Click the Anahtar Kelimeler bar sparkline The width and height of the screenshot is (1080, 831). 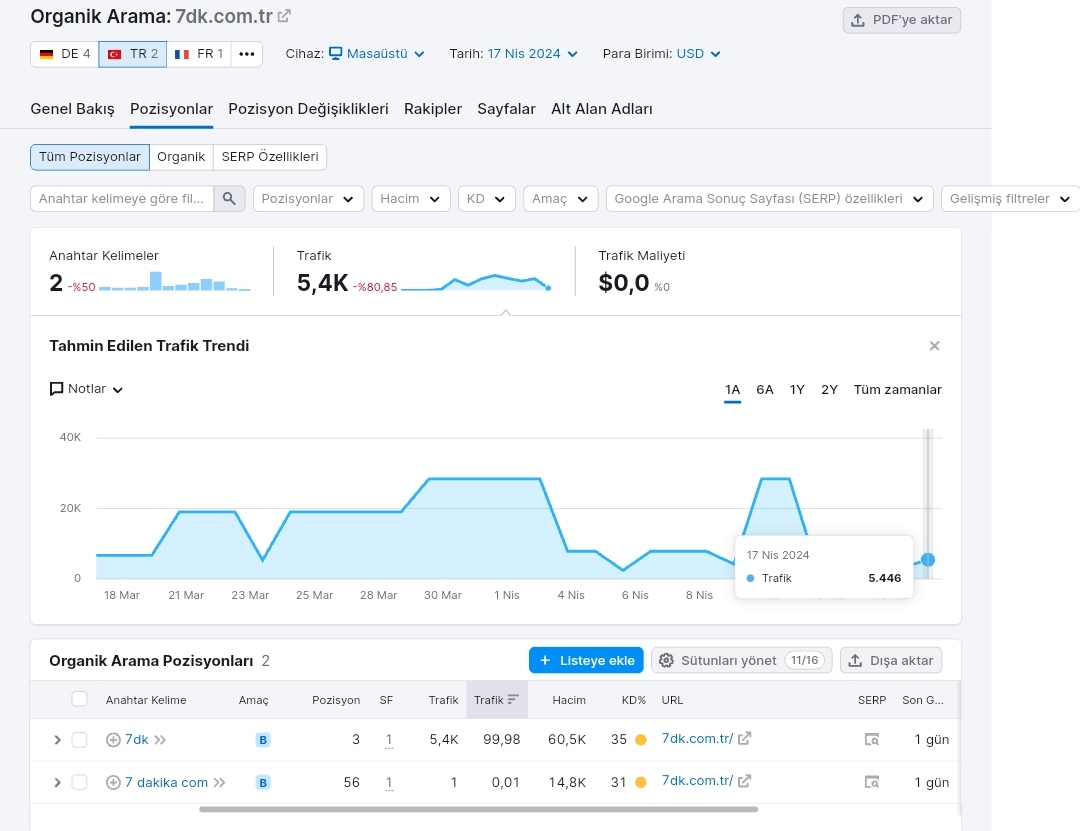tap(174, 281)
